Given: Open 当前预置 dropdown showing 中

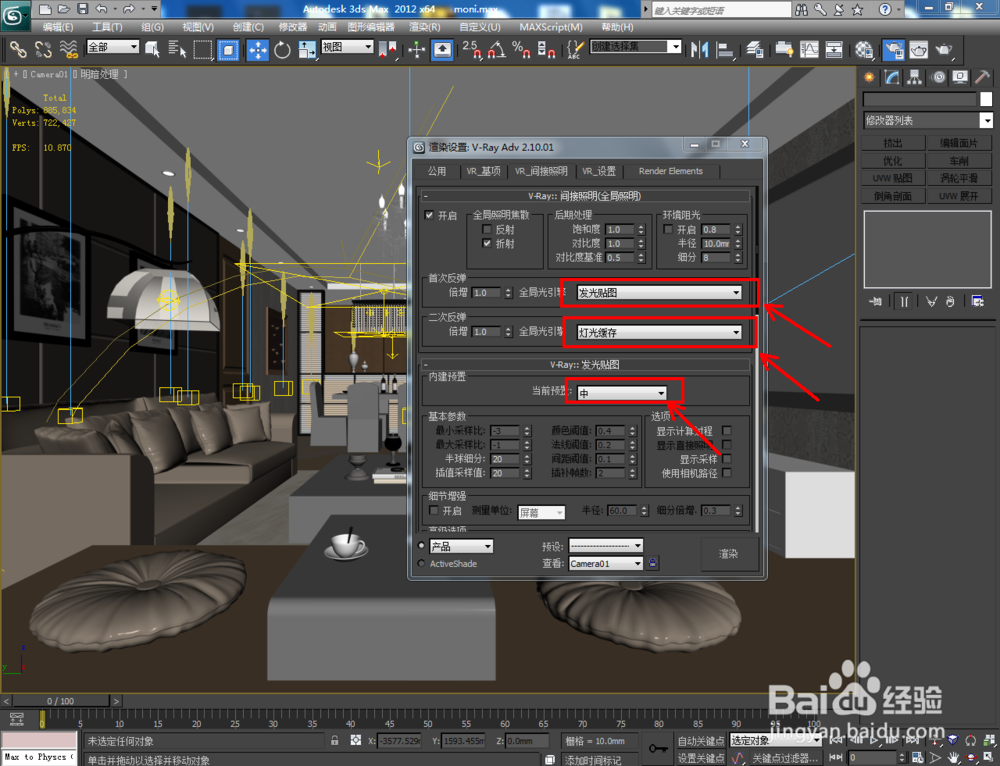Looking at the screenshot, I should tap(622, 394).
